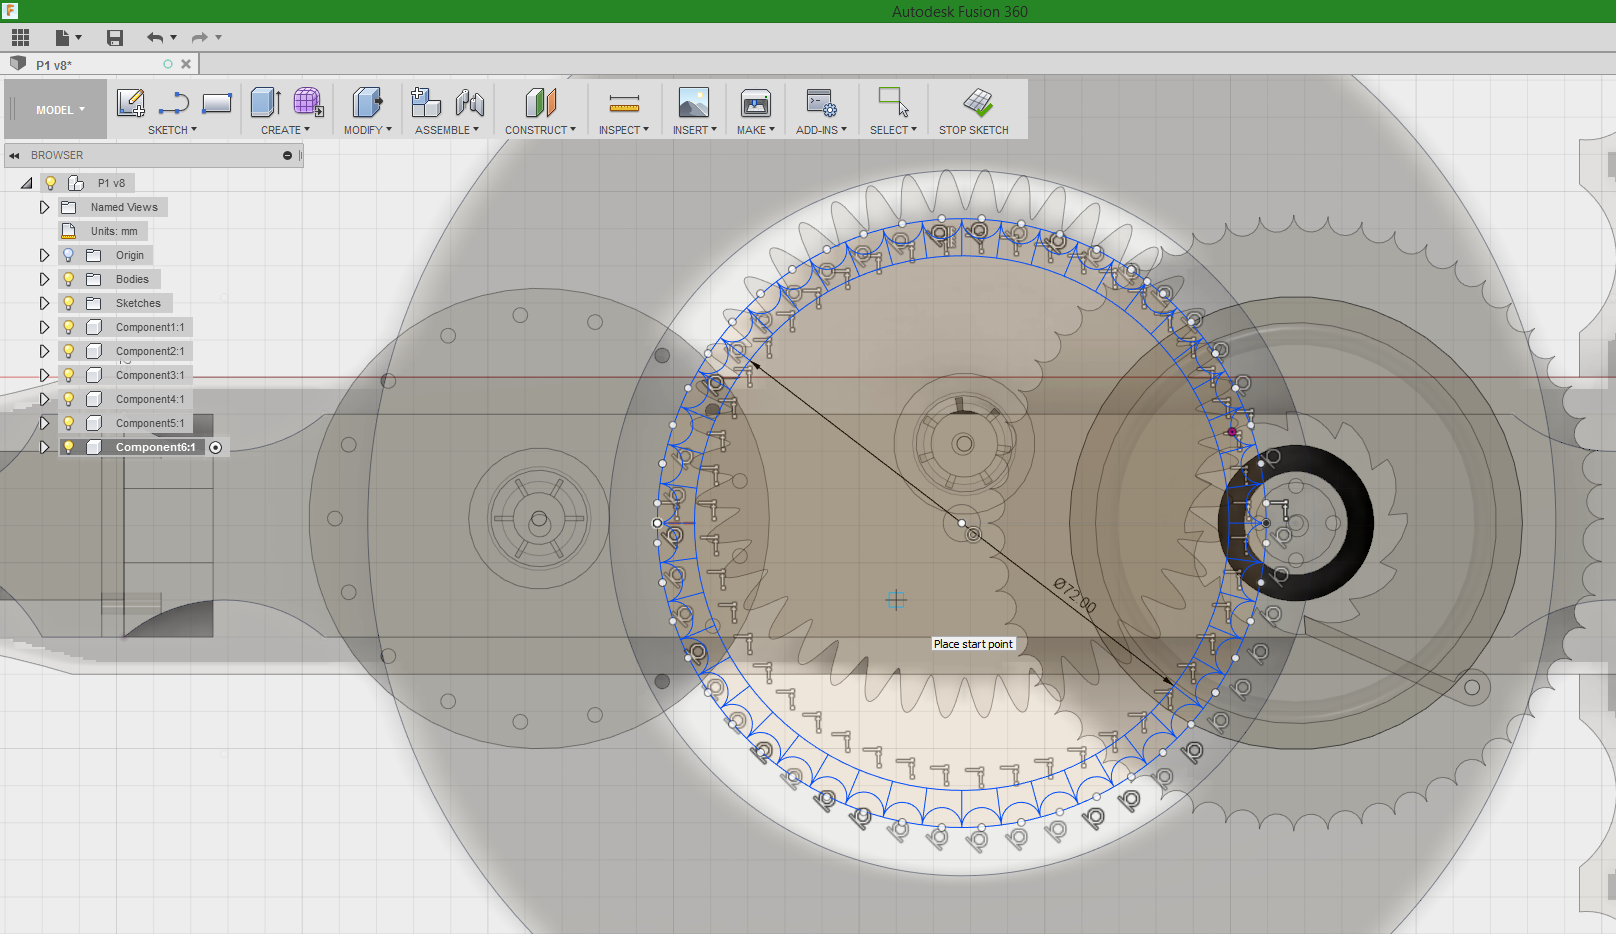Viewport: 1616px width, 934px height.
Task: Toggle visibility bulb of Bodies folder
Action: click(68, 279)
